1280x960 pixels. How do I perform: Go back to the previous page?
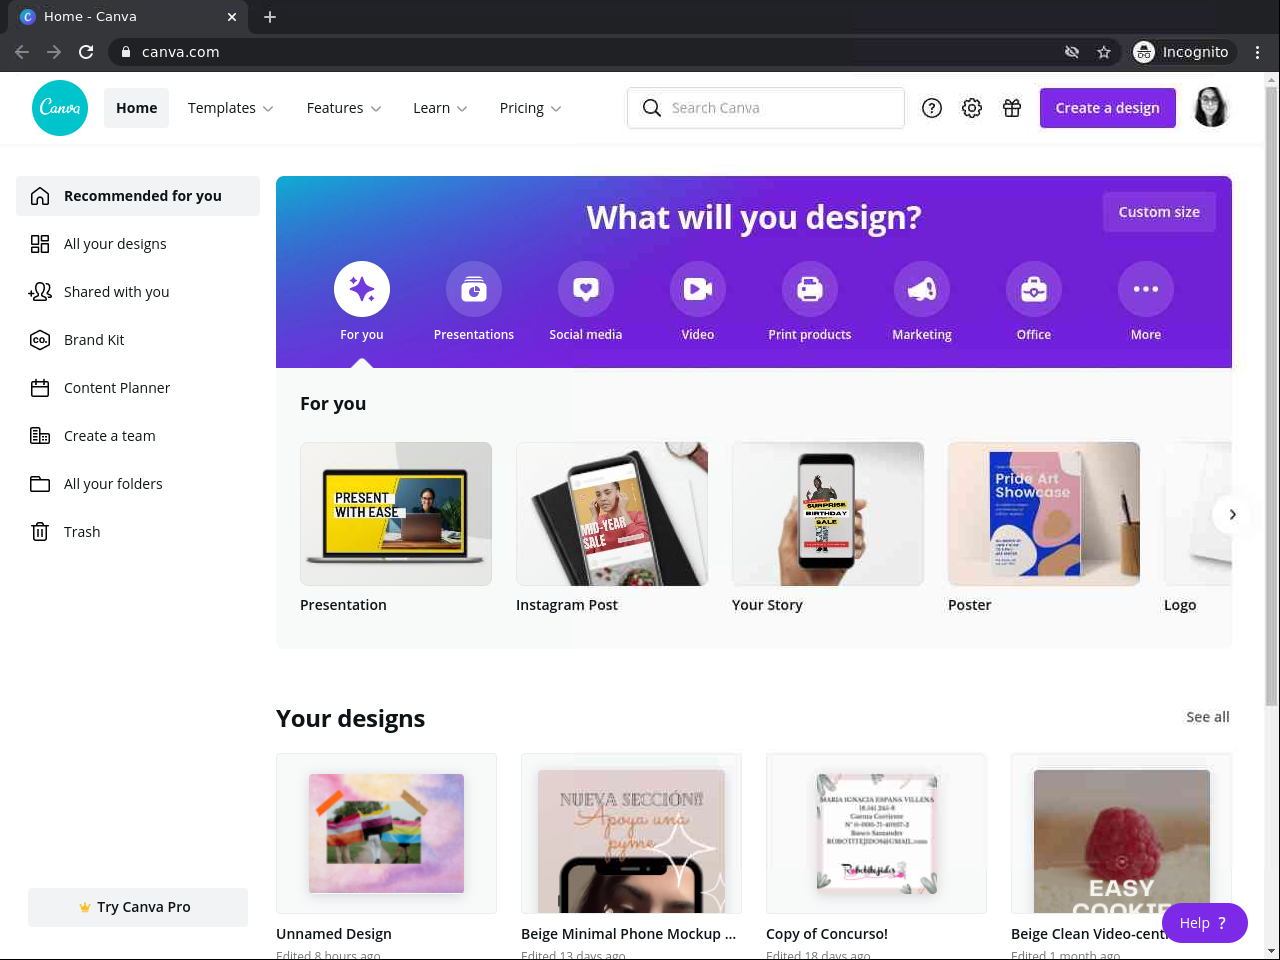[x=22, y=52]
